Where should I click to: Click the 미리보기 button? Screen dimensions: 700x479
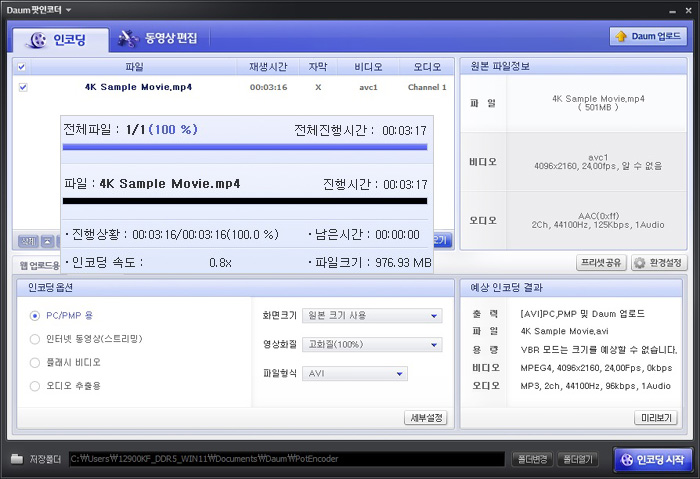pos(656,418)
